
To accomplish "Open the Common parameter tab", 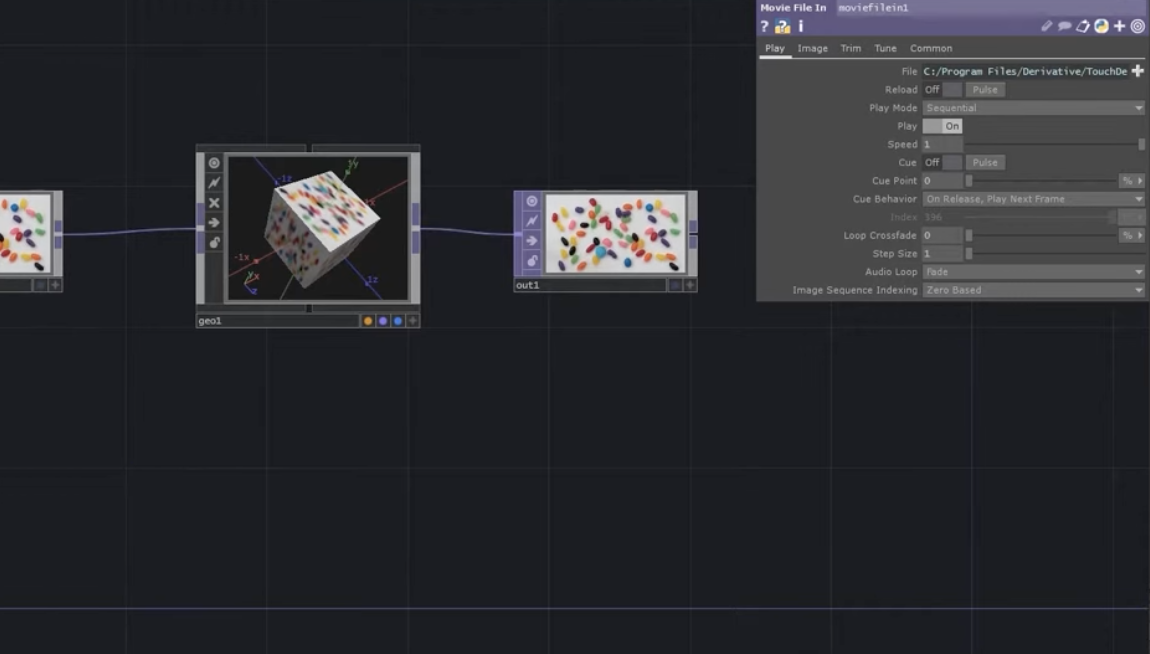I will 931,48.
